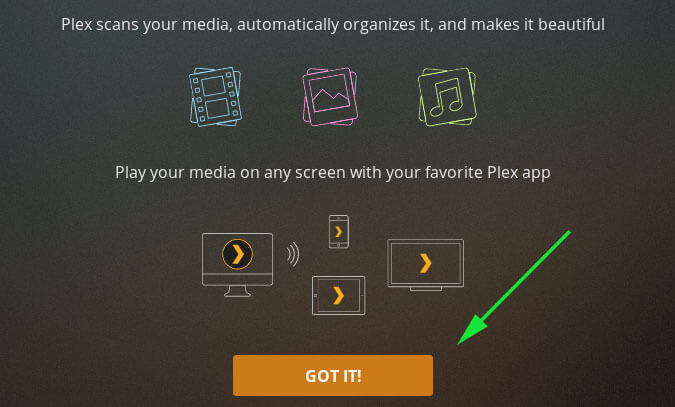Click the smartphone device icon

point(339,232)
